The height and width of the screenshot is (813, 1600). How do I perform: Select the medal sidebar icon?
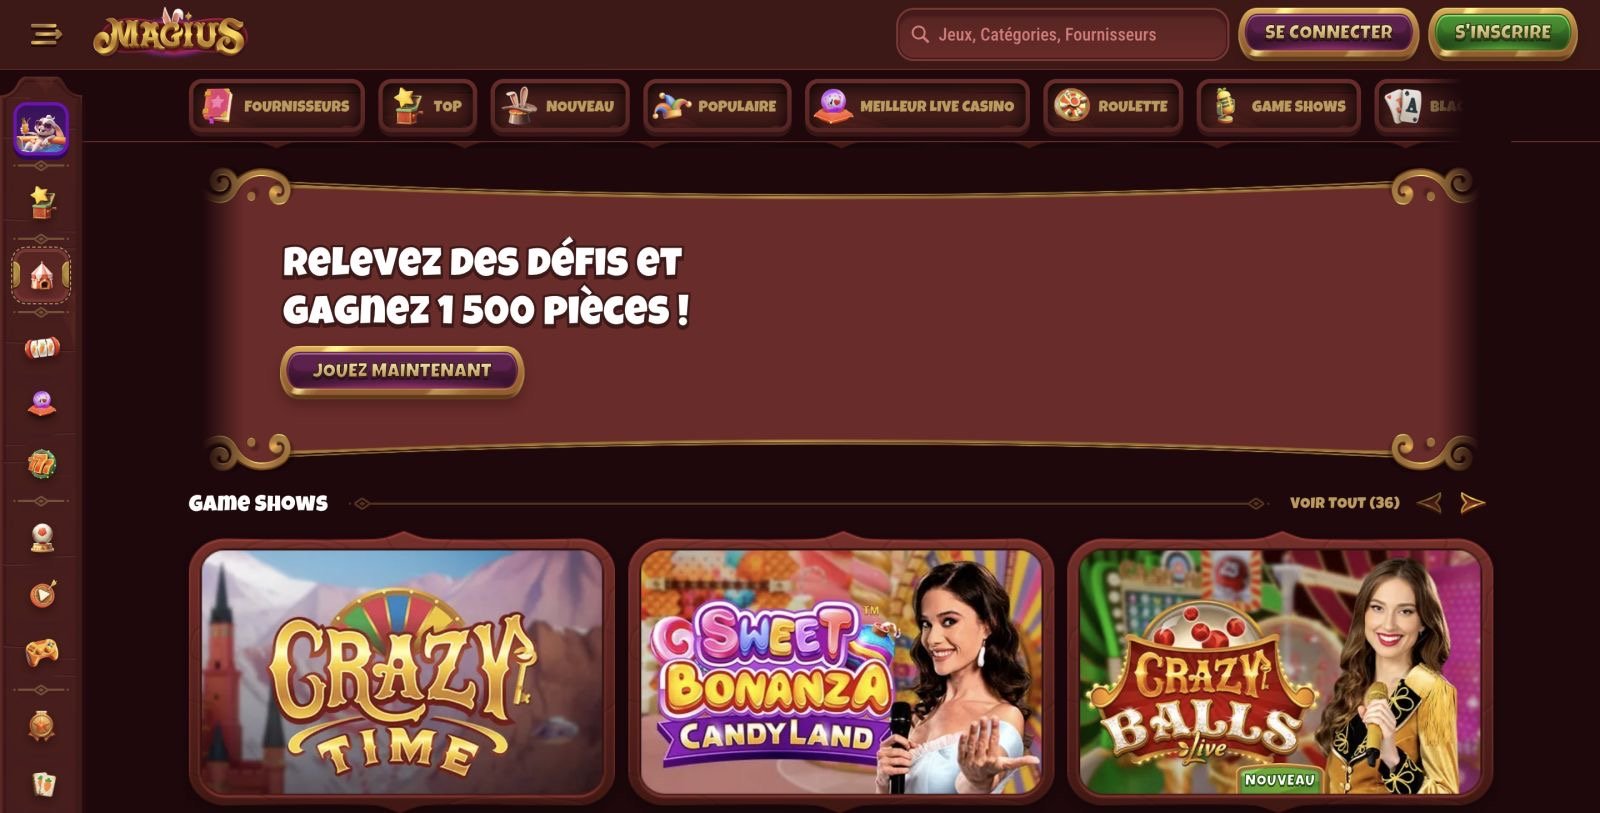(x=41, y=725)
